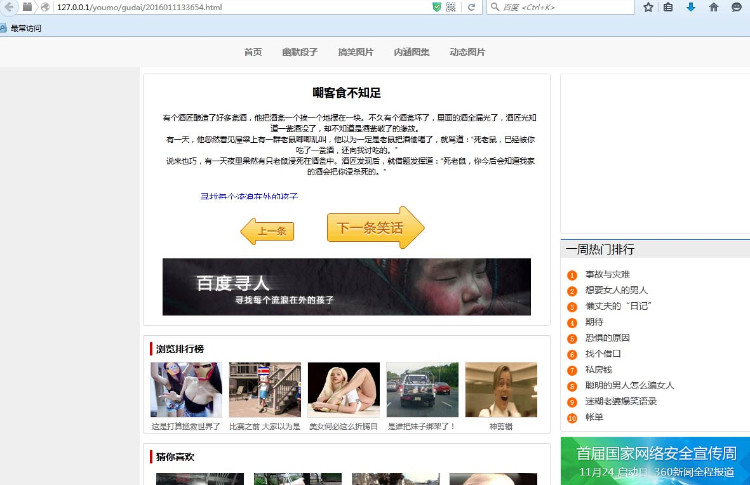Open ranked item 聪明的男人怎么骗女人
This screenshot has width=750, height=485.
629,386
